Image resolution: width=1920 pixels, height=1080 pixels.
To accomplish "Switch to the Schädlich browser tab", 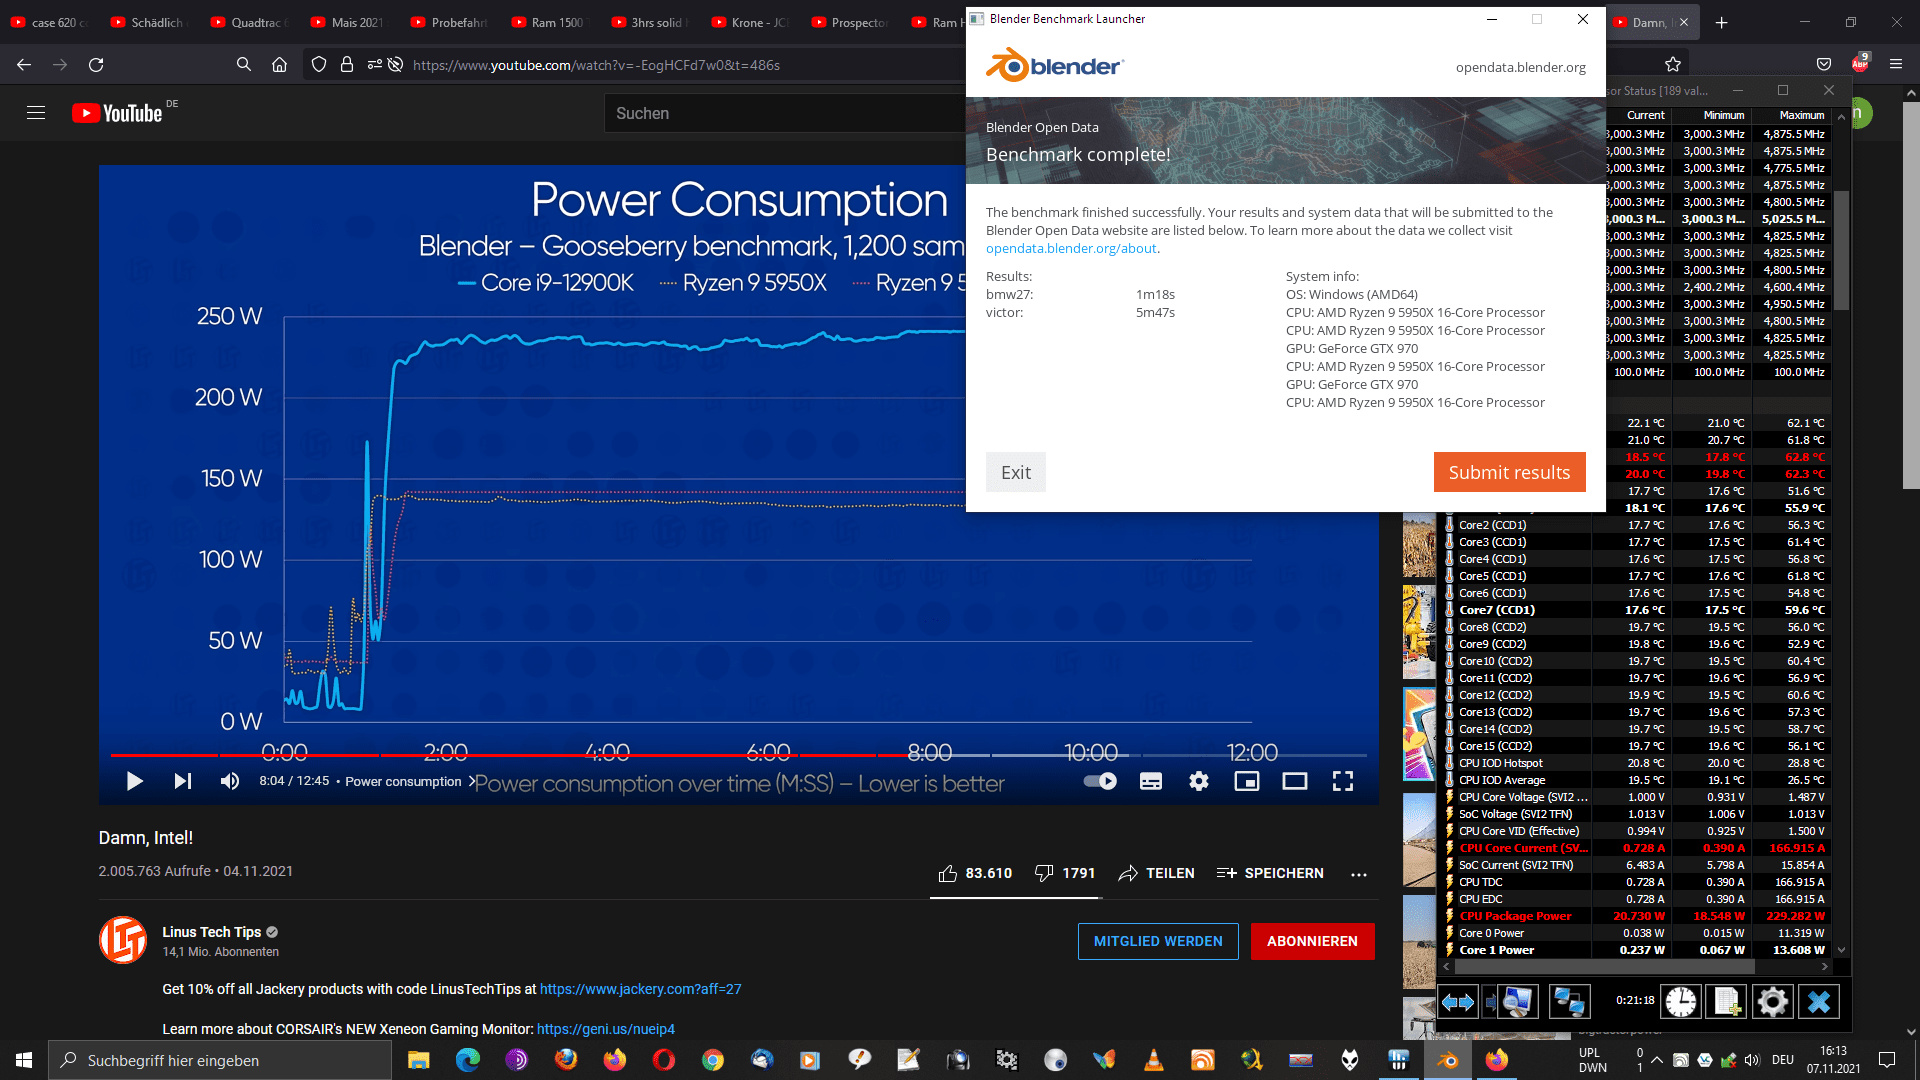I will point(150,22).
